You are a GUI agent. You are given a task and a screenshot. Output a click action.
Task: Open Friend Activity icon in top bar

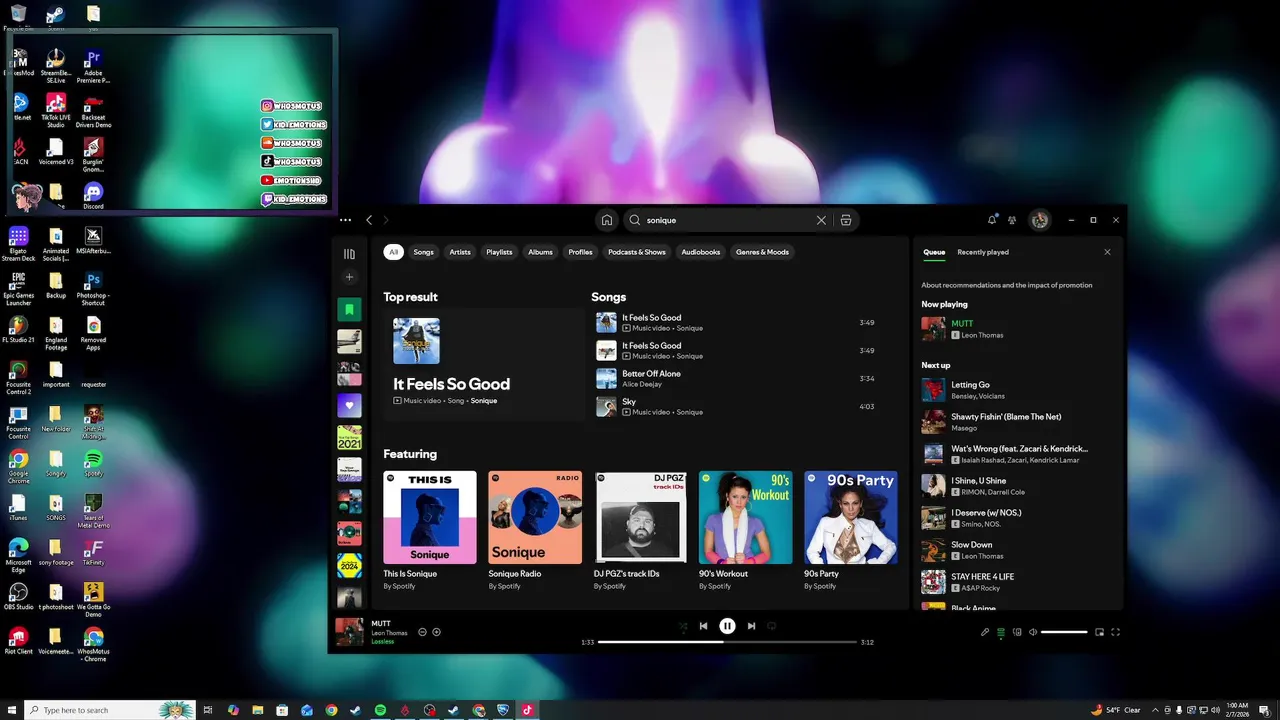pyautogui.click(x=1012, y=220)
